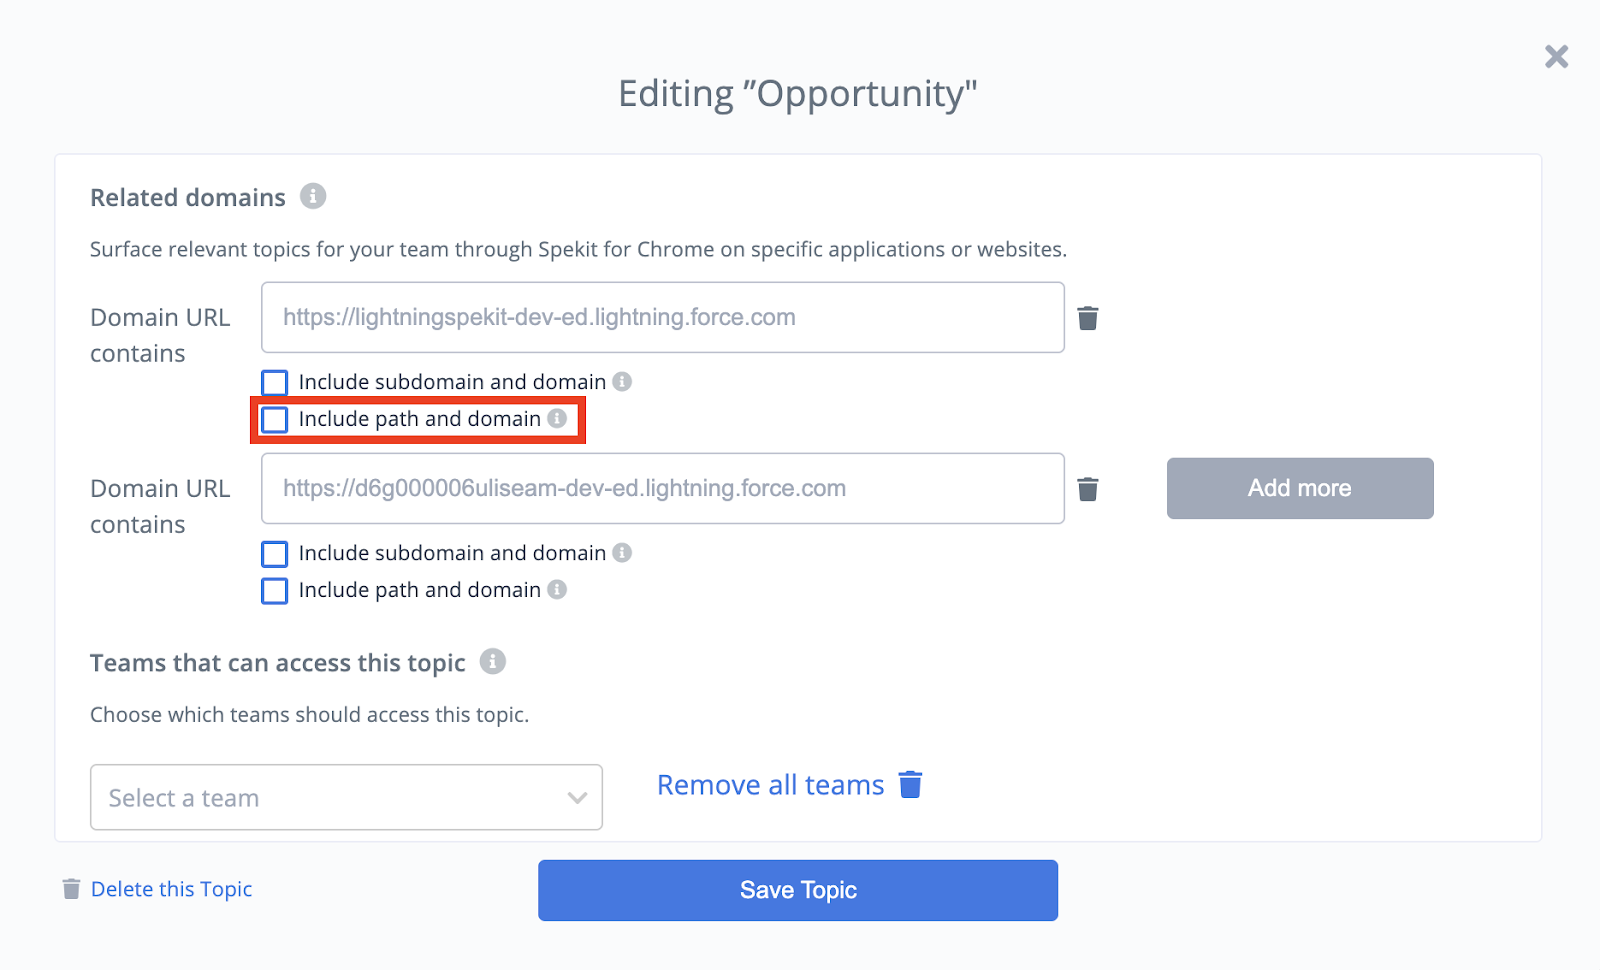The image size is (1600, 970).
Task: Click the Add more button
Action: (x=1300, y=488)
